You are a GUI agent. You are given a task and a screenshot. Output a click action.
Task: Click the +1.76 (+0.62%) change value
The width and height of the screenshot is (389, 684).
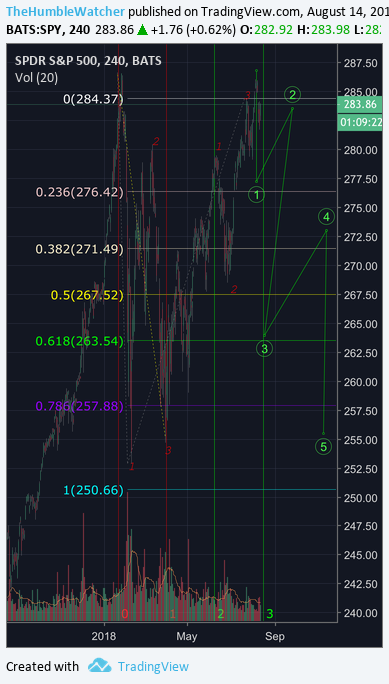[194, 30]
